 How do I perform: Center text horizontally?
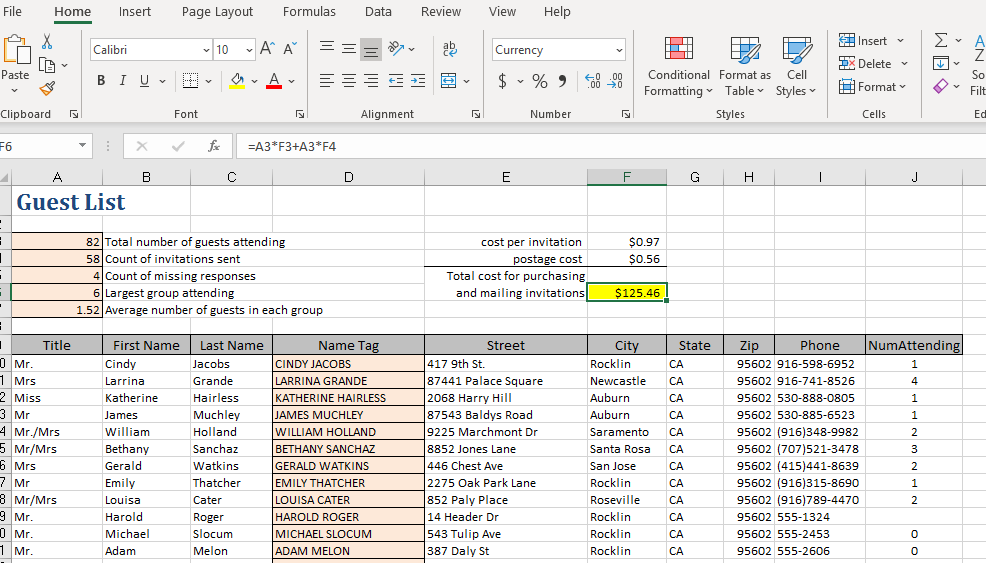pyautogui.click(x=348, y=81)
